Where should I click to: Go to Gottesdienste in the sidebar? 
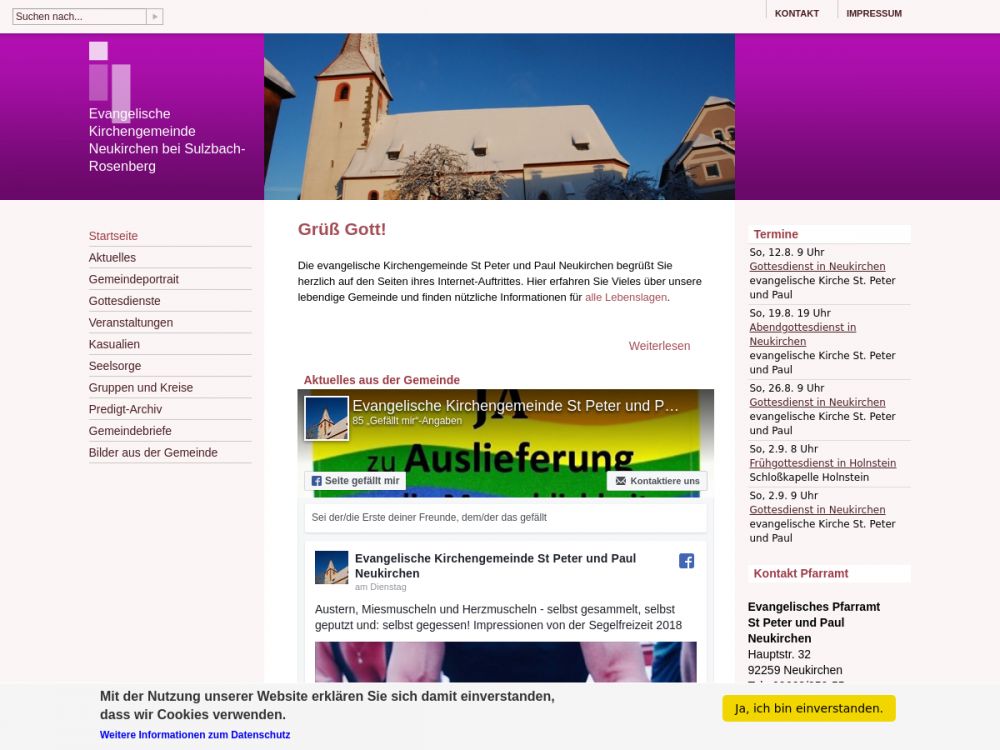(x=124, y=301)
